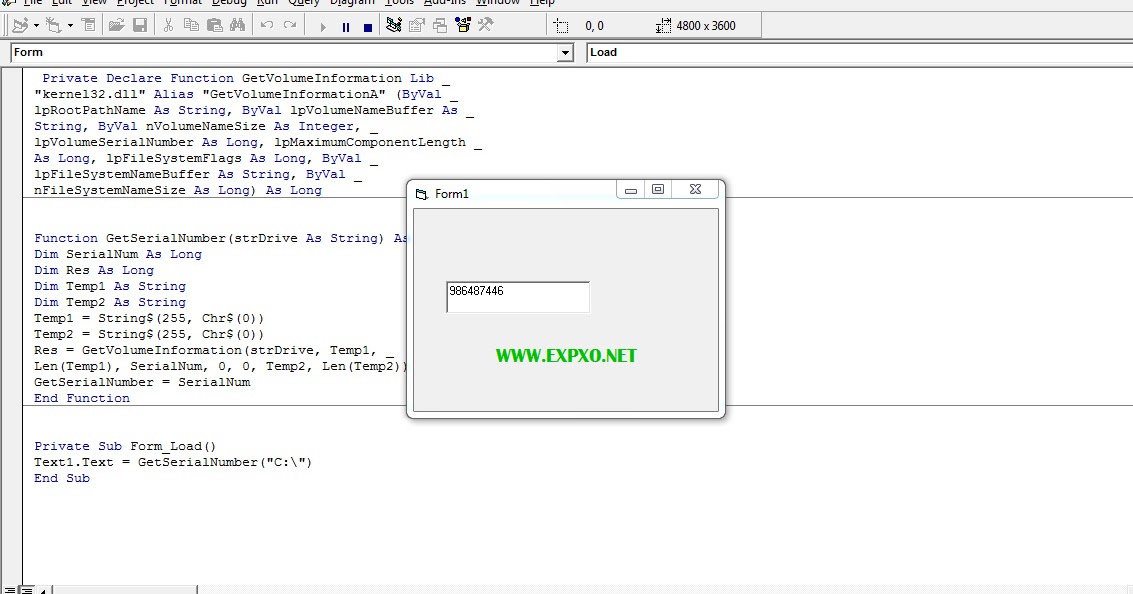Open the Menu Editor
The width and height of the screenshot is (1133, 594).
point(88,25)
